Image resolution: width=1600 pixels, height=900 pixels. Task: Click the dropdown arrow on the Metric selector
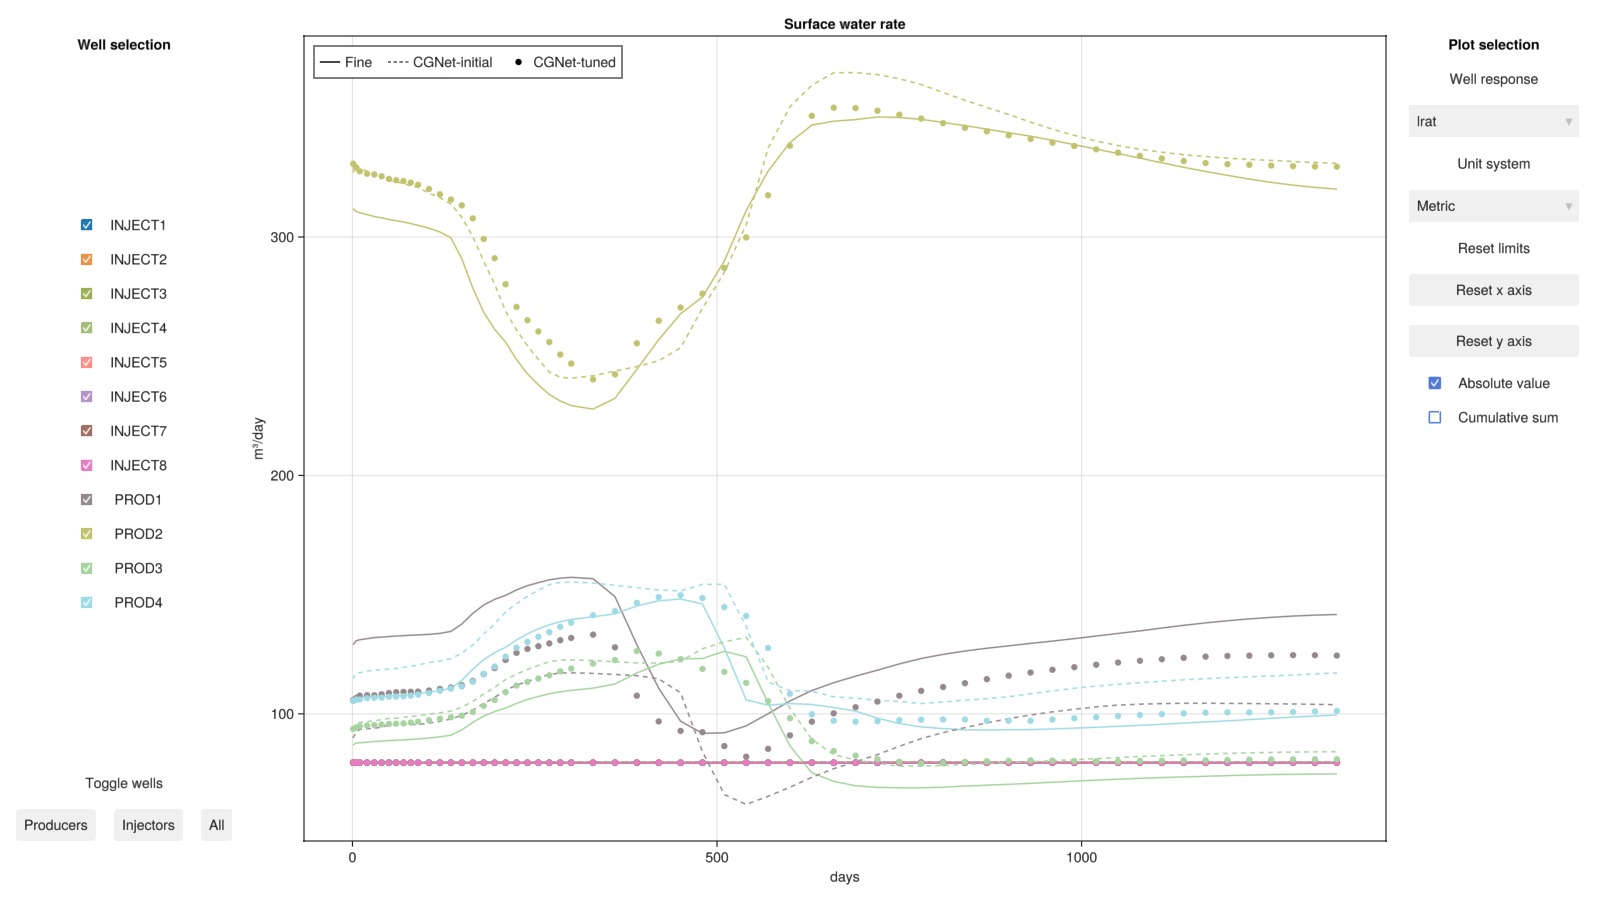click(1569, 205)
